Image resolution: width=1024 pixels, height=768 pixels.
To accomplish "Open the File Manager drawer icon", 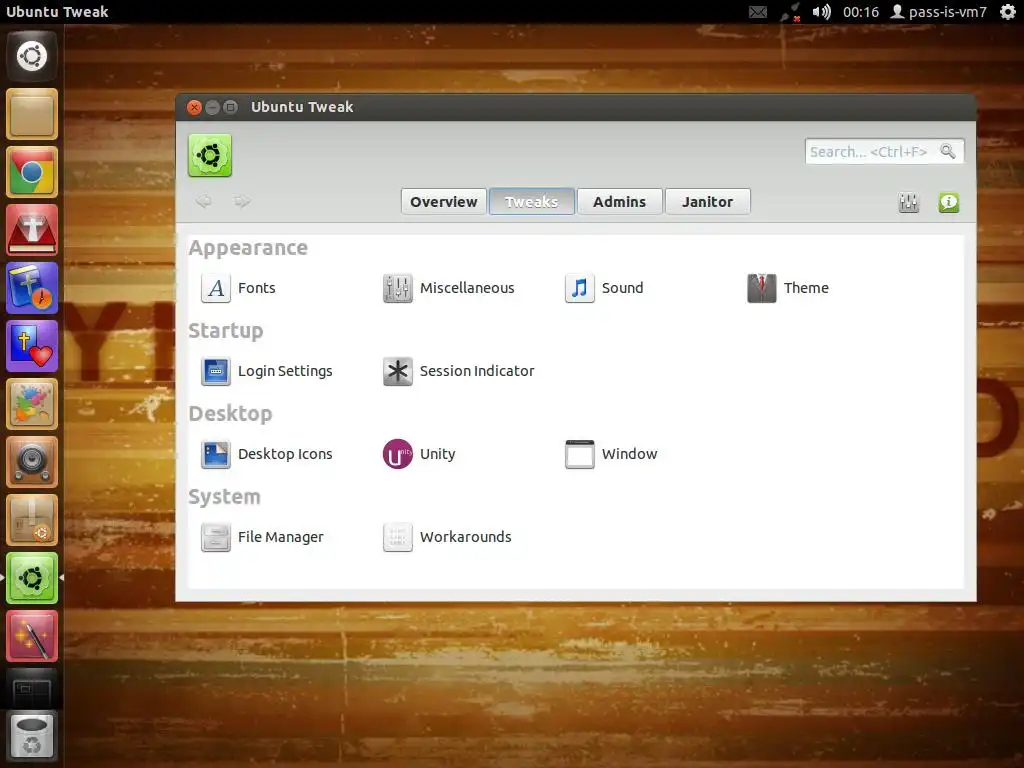I will [216, 537].
